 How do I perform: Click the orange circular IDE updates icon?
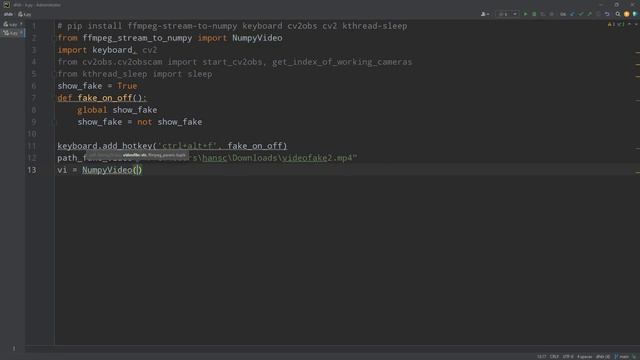pos(627,14)
